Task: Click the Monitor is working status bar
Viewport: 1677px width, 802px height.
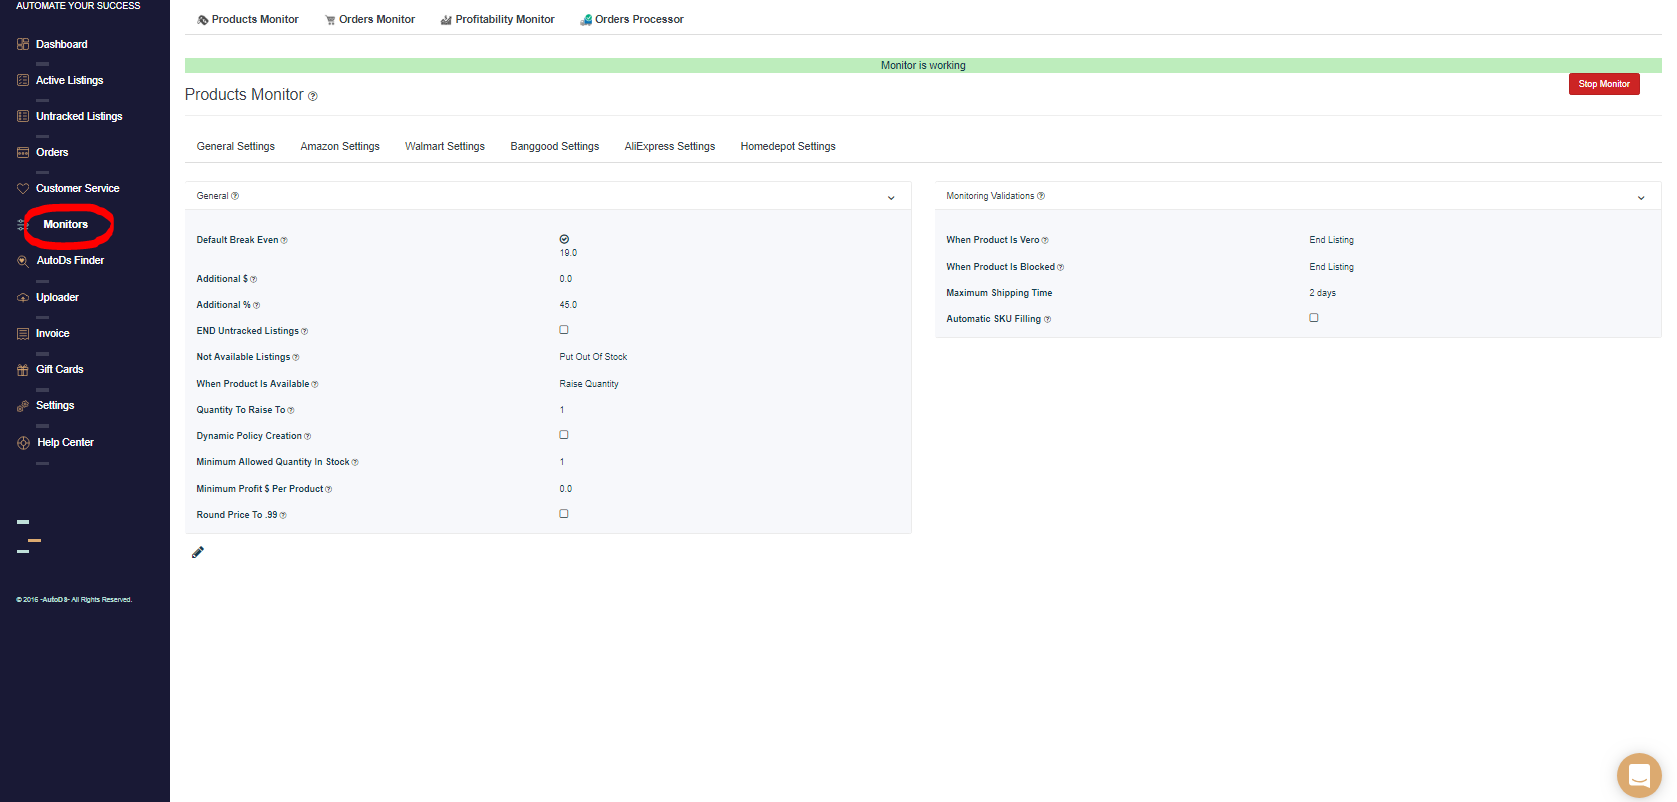Action: pos(923,65)
